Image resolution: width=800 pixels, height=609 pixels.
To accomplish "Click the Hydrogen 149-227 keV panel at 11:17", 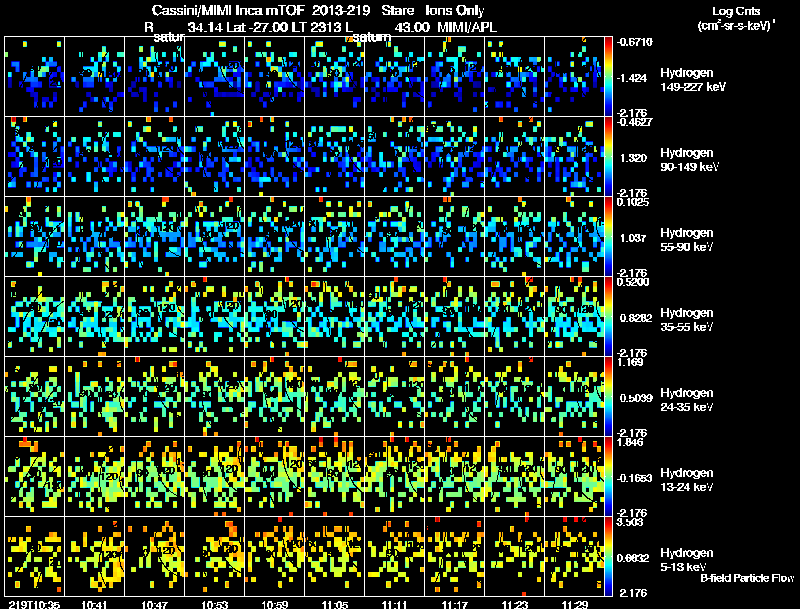I will pos(455,77).
